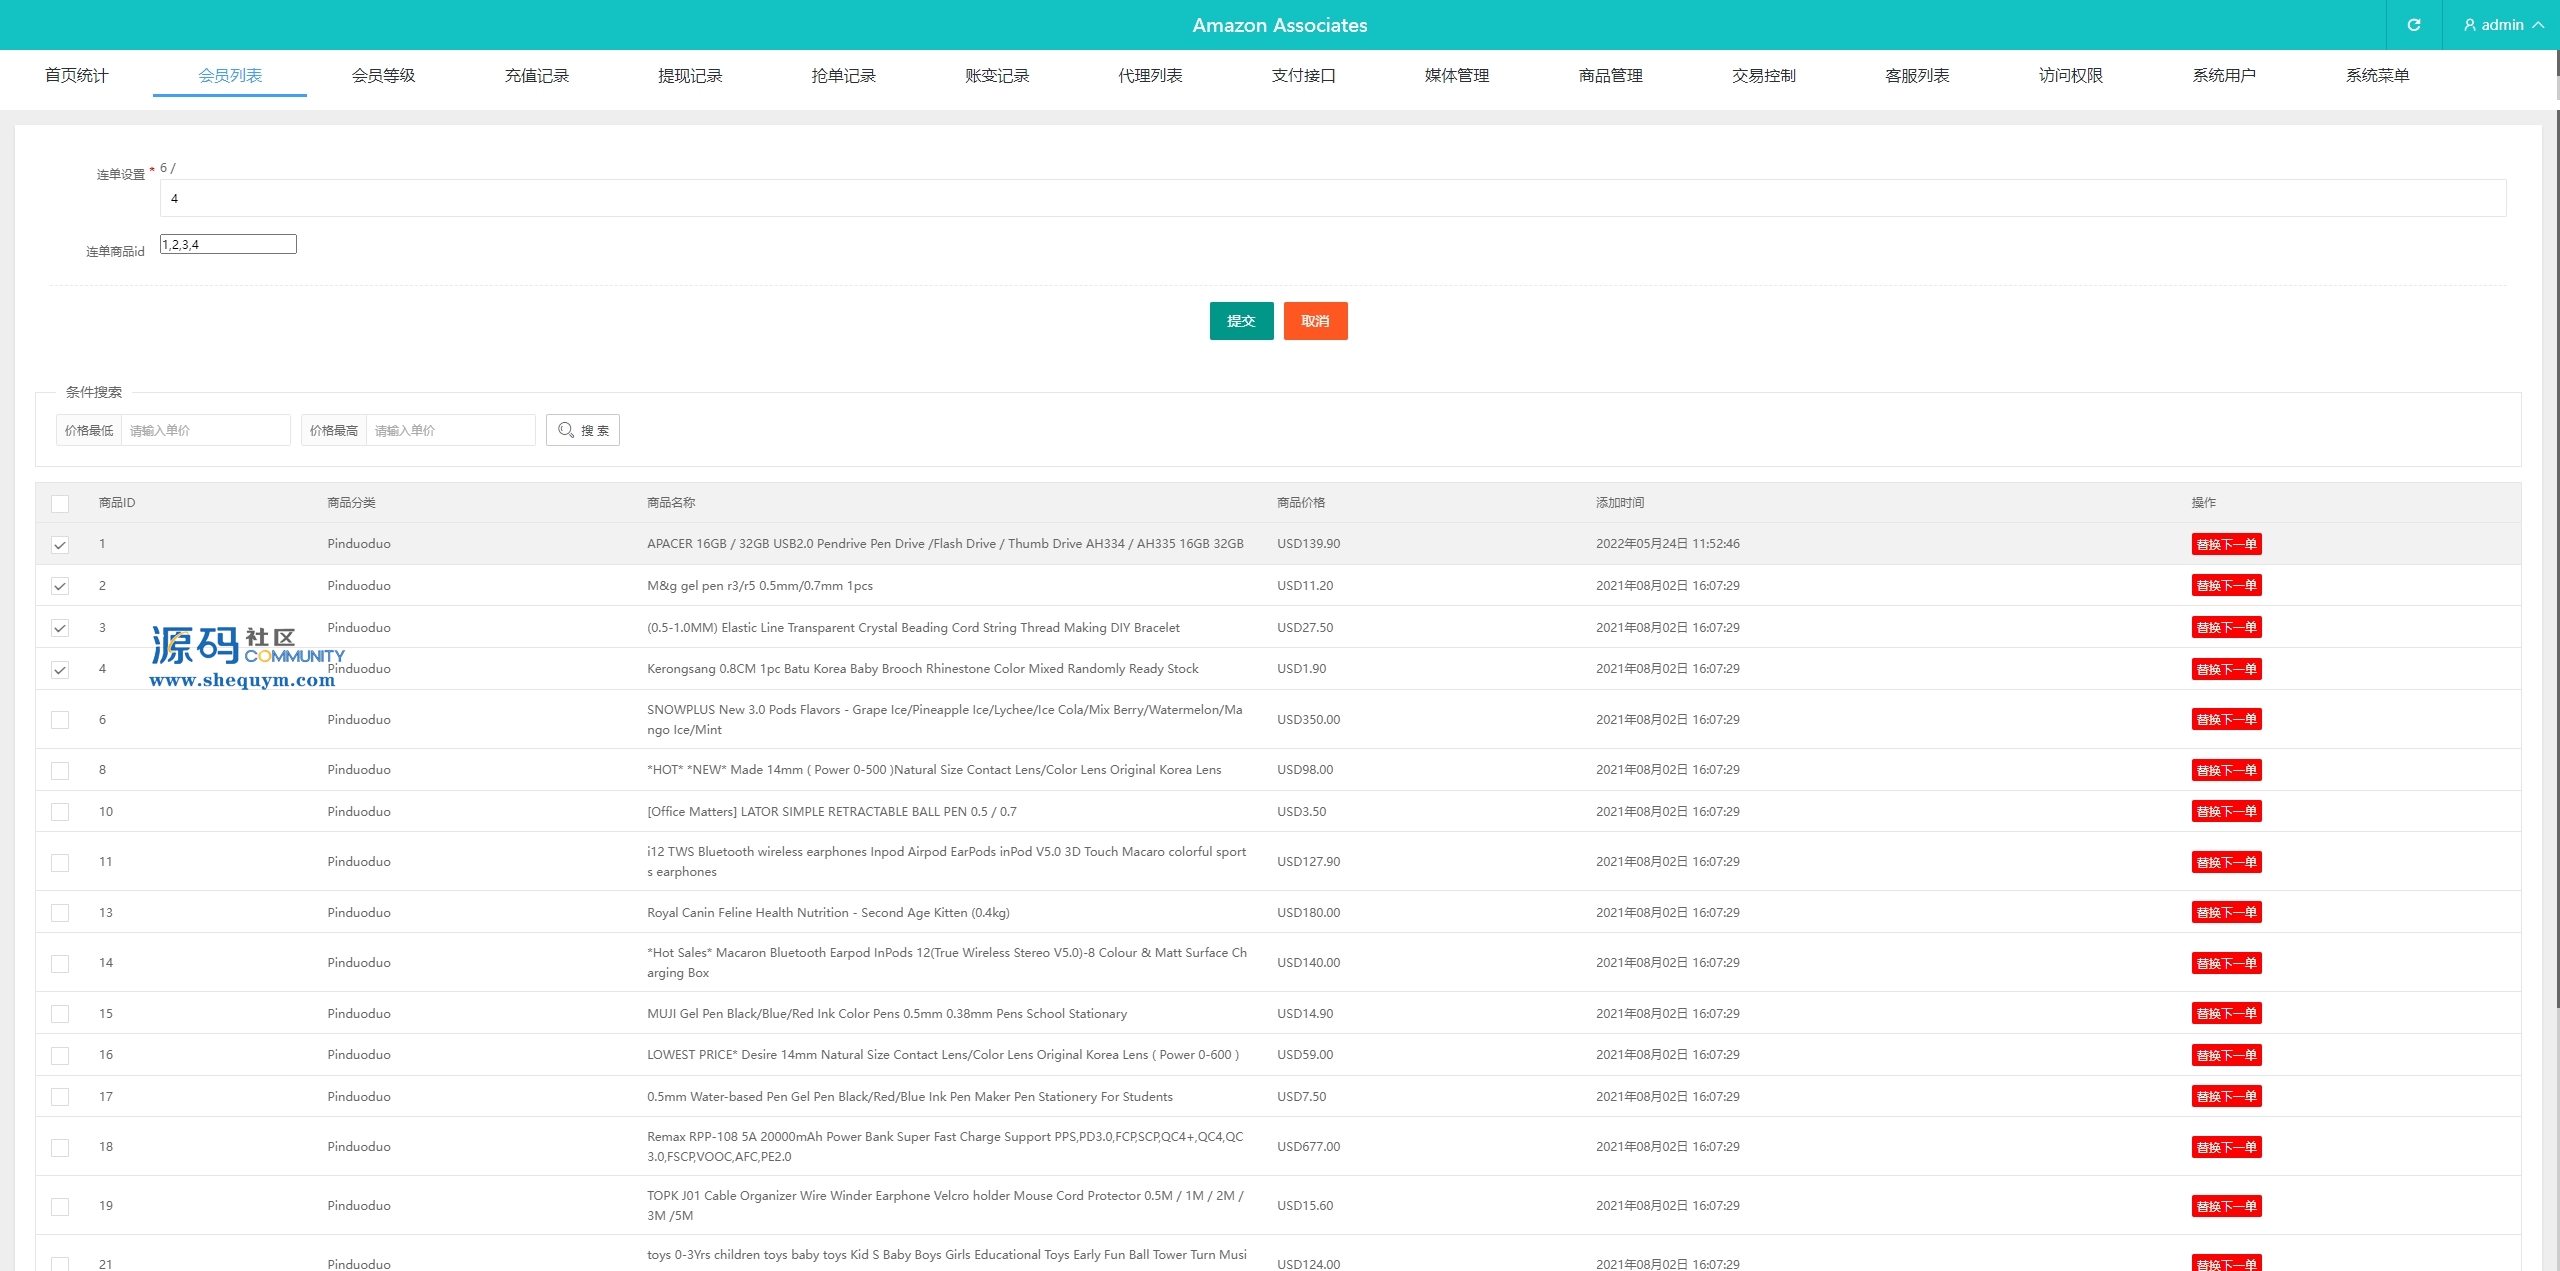Screen dimensions: 2560x1271
Task: Switch to 商品管理 tab
Action: click(1610, 75)
